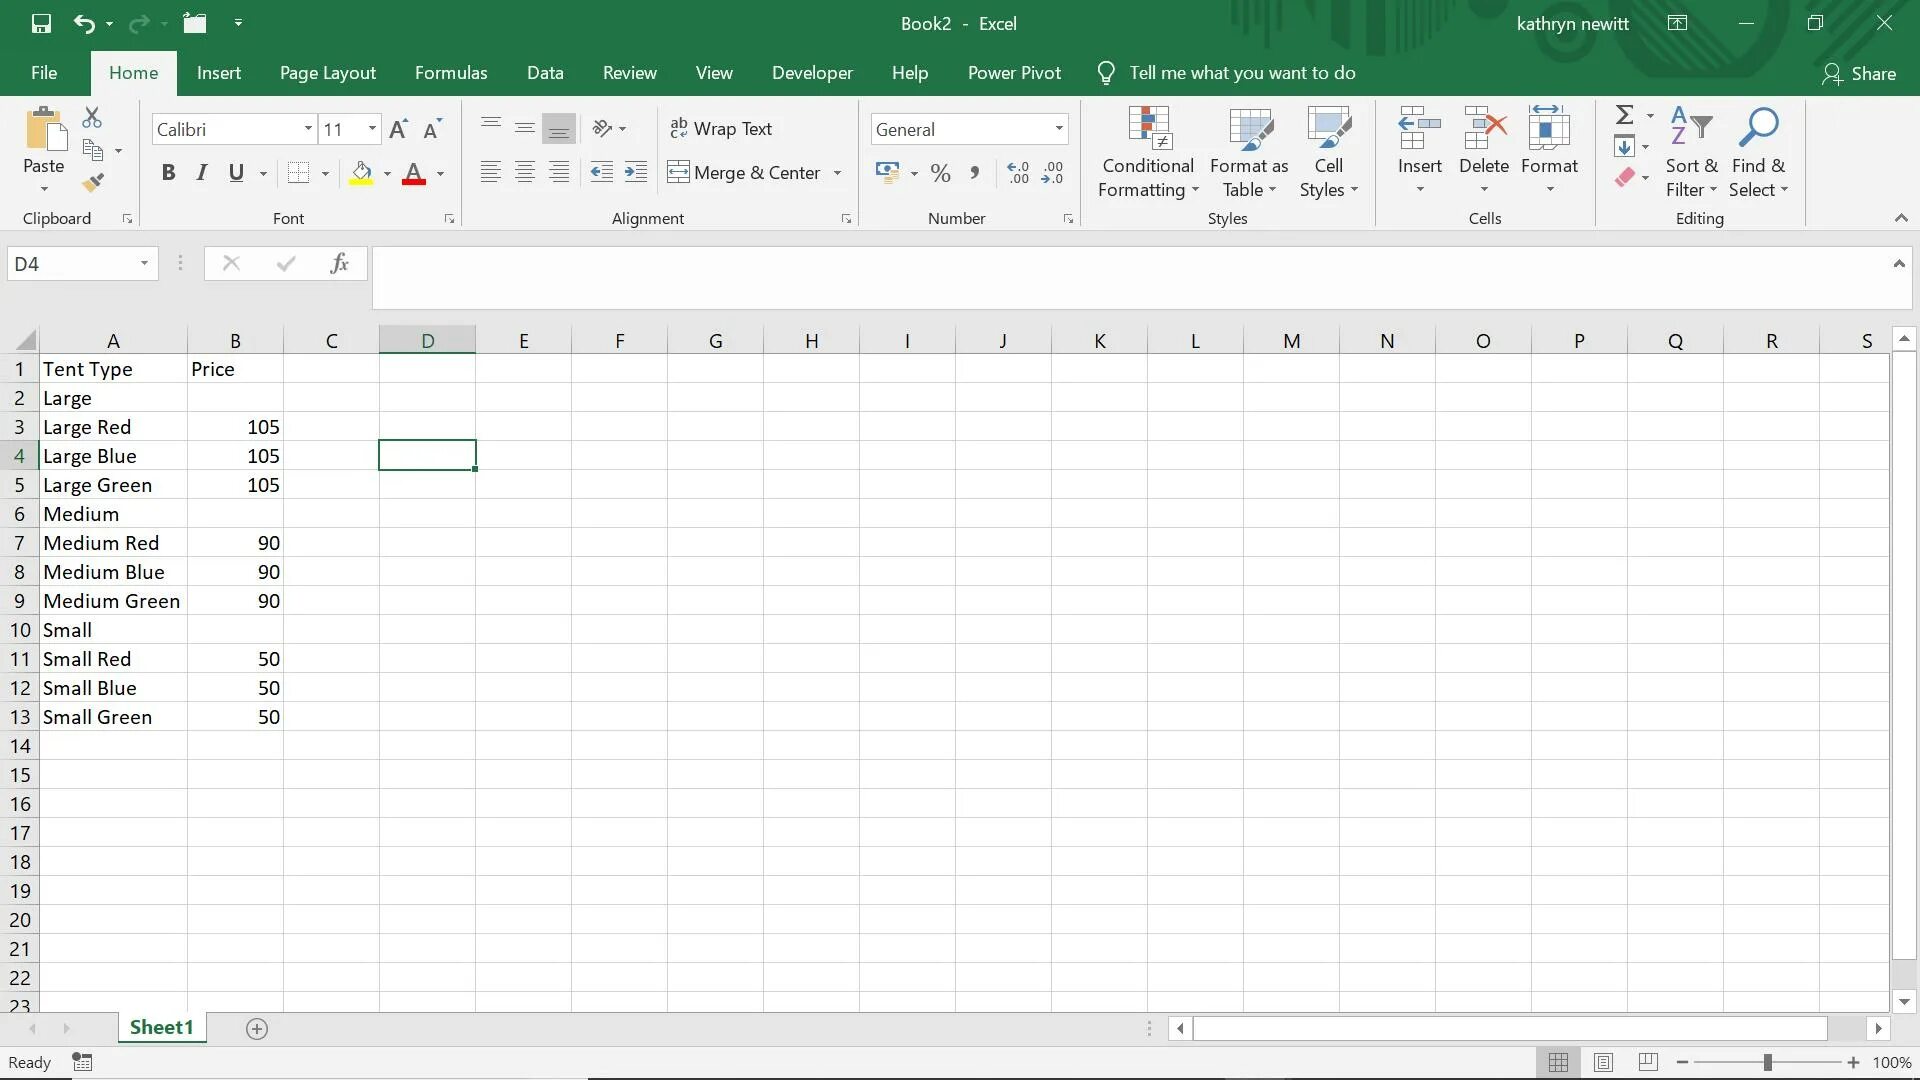Click the Increase Font Size icon
Screen dimensions: 1920x1080
pyautogui.click(x=398, y=129)
